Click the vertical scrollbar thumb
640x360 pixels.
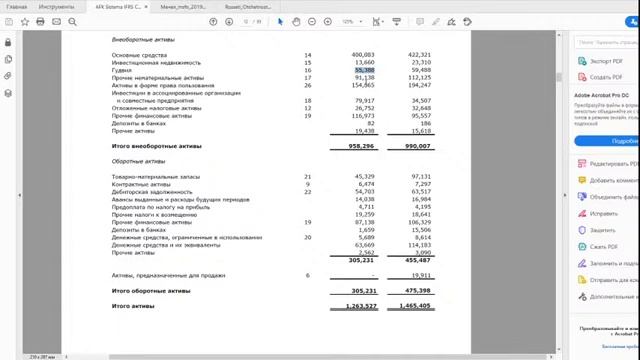pos(559,77)
